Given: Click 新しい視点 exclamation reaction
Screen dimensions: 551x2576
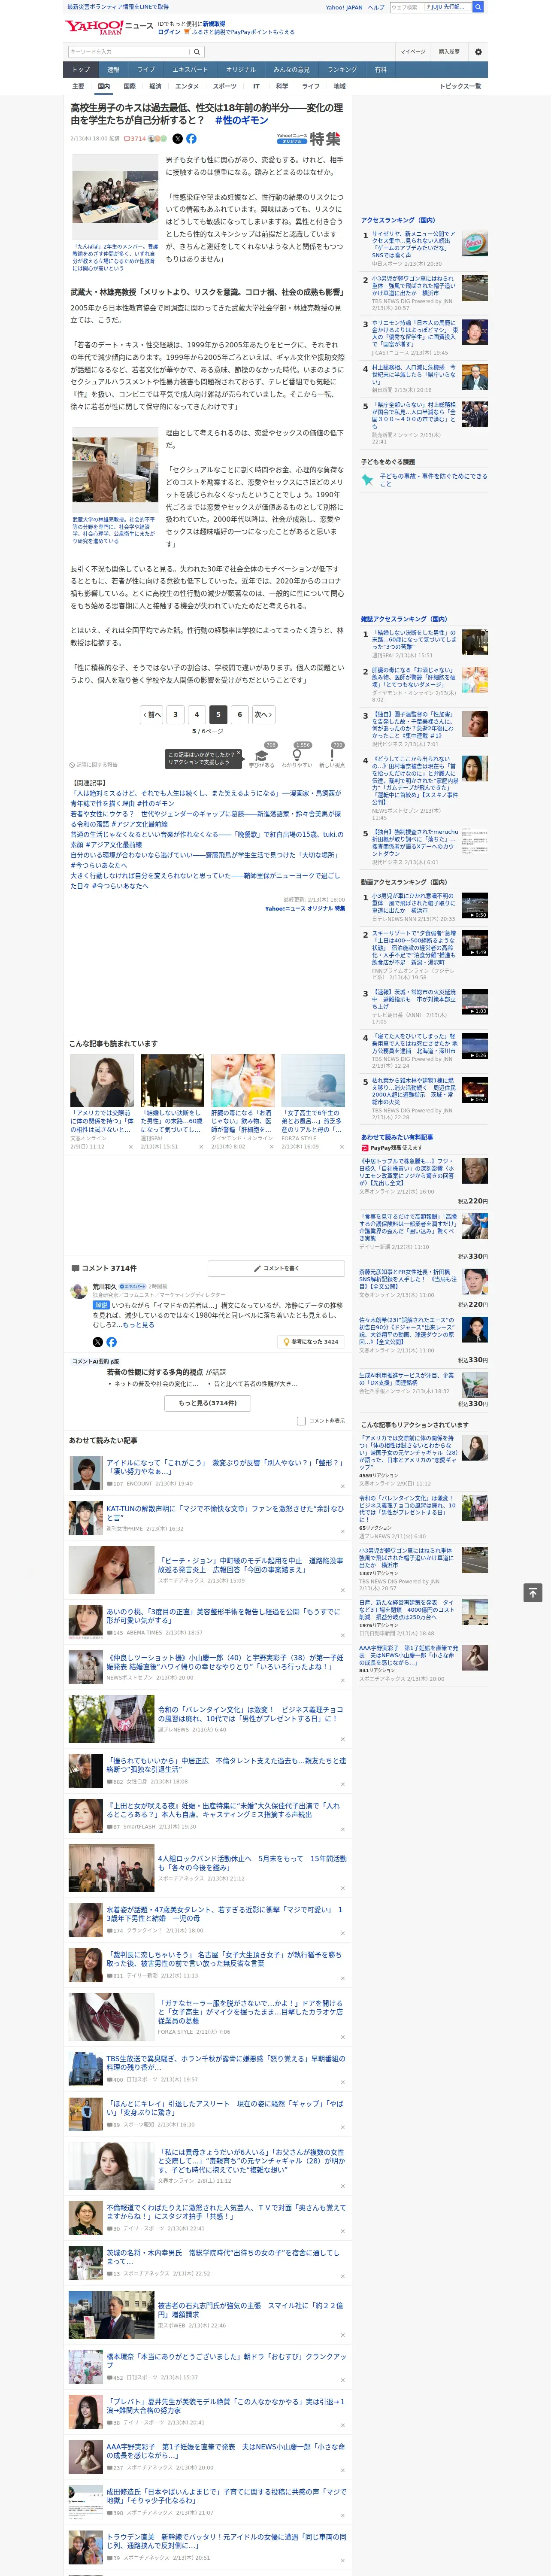Looking at the screenshot, I should (x=332, y=756).
